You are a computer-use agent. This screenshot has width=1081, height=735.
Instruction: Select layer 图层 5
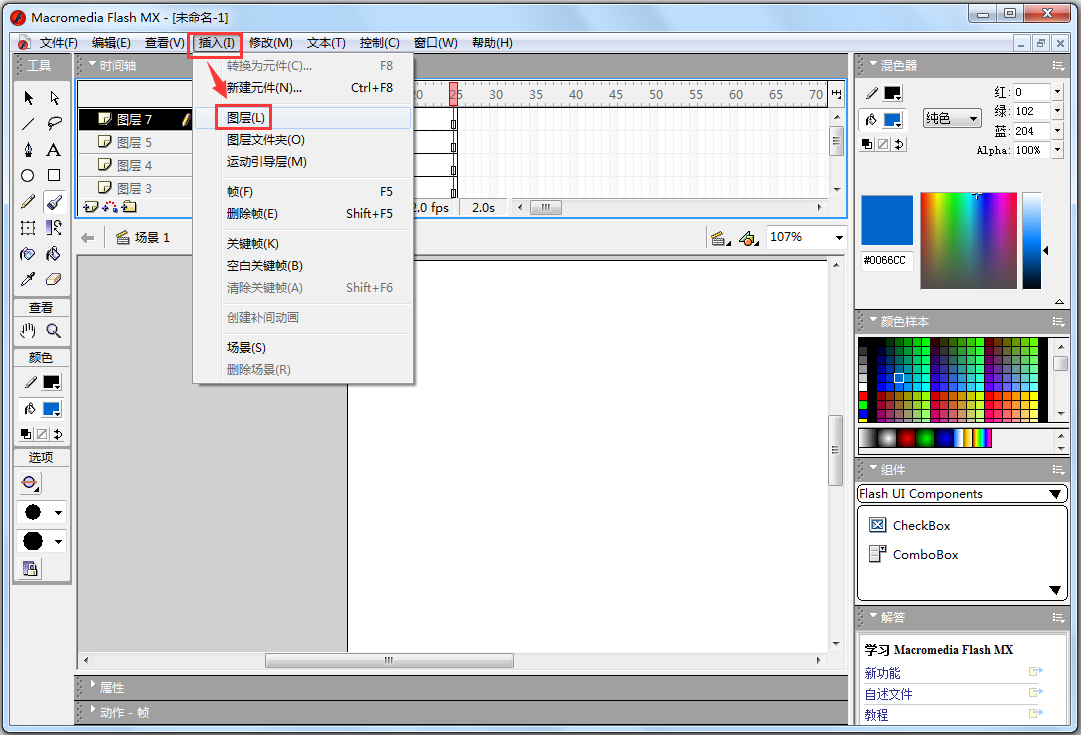[x=135, y=142]
